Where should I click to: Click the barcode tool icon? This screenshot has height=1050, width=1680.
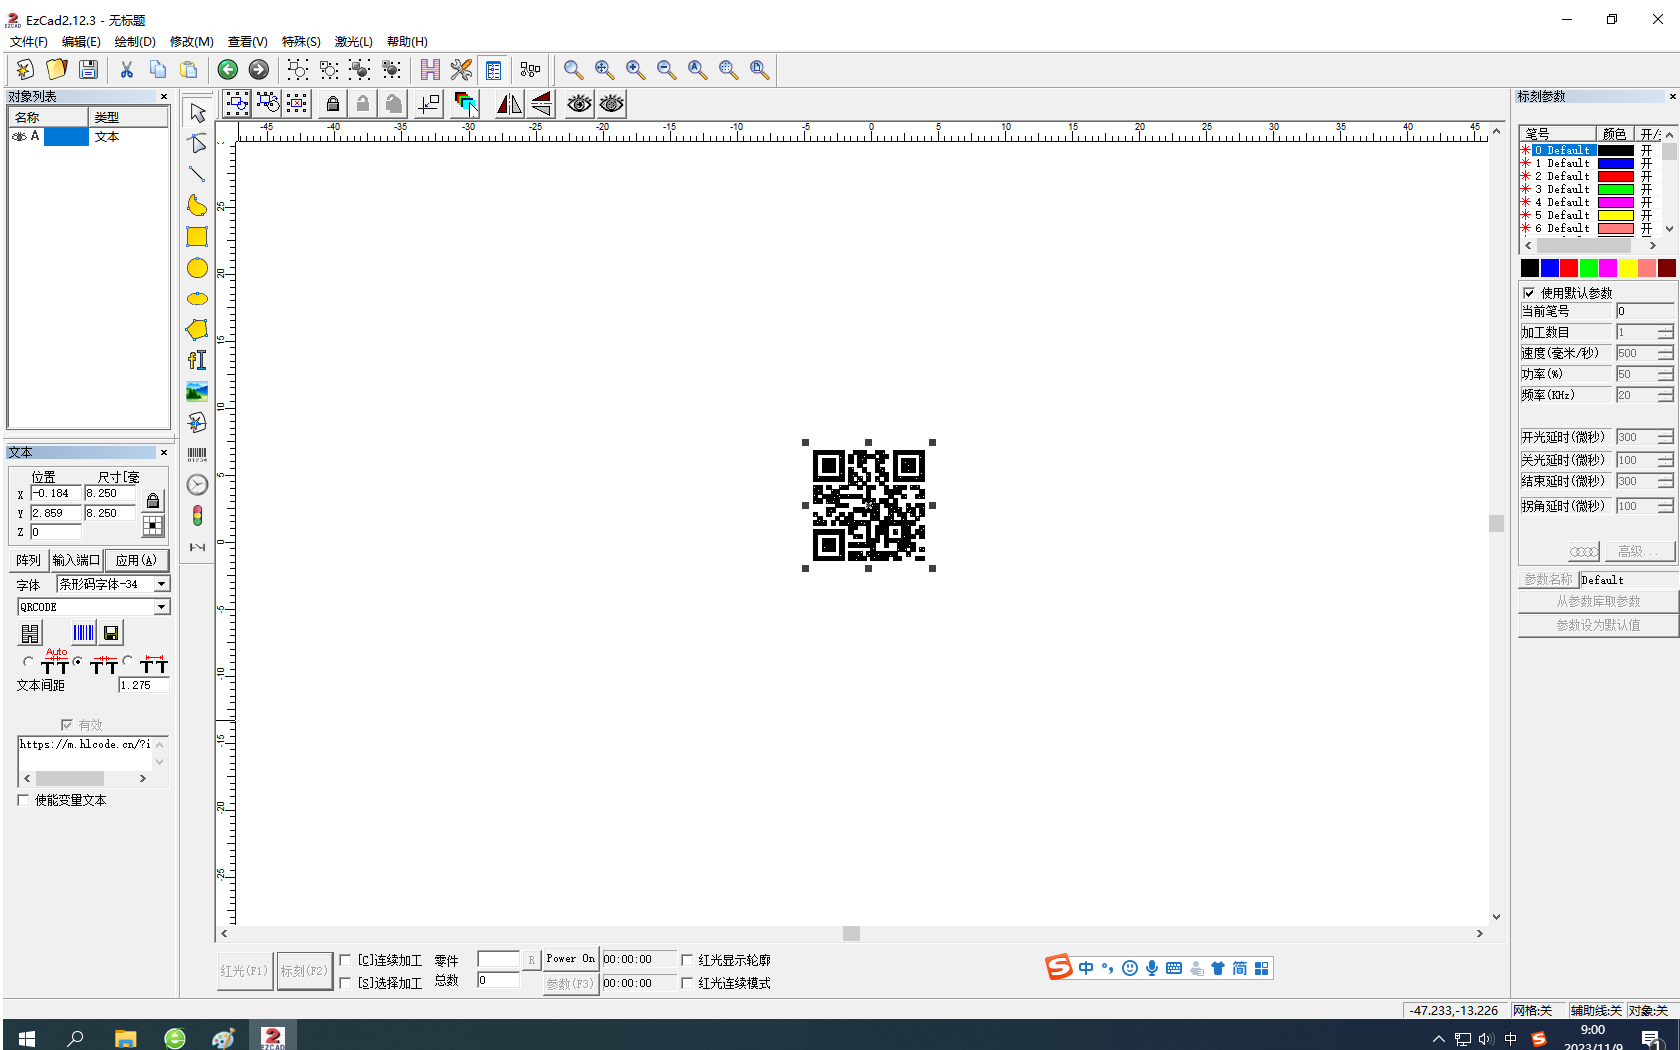point(197,455)
